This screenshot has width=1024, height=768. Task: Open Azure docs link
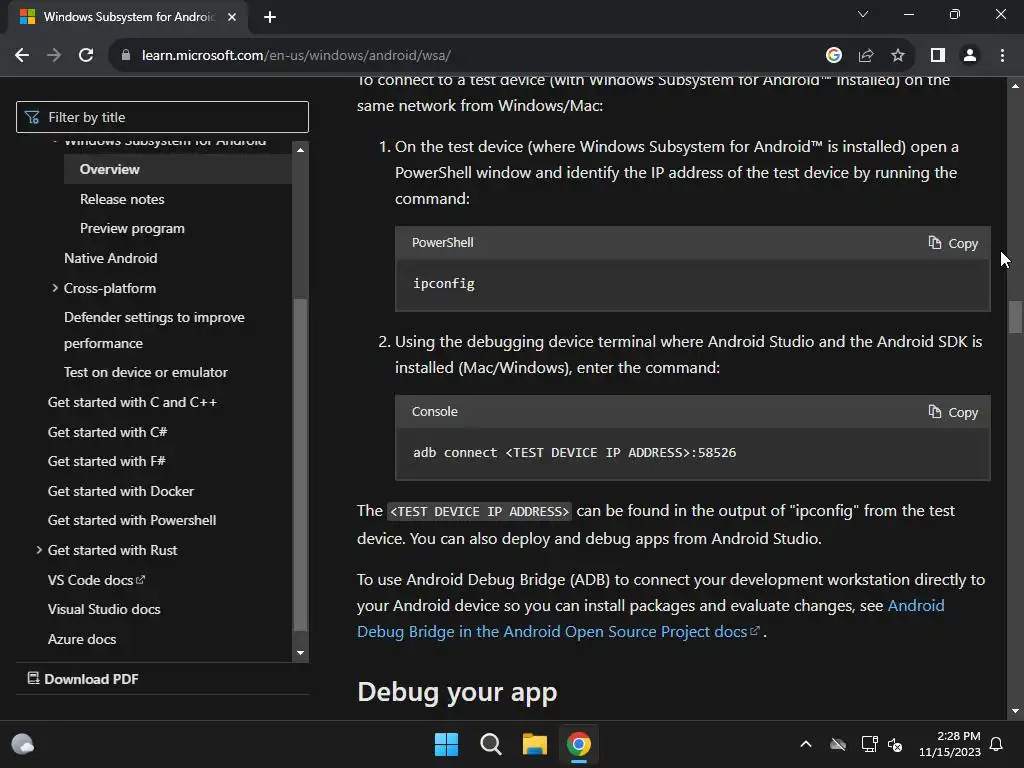tap(82, 639)
